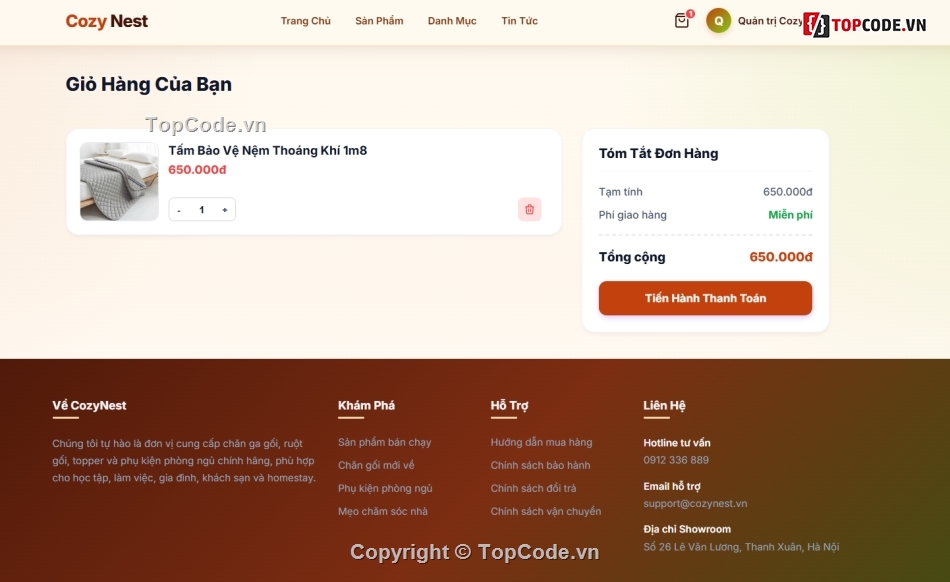Click the Tóm Tắt Đơn Hàng heading
Screen dimensions: 950x582
pyautogui.click(x=659, y=153)
